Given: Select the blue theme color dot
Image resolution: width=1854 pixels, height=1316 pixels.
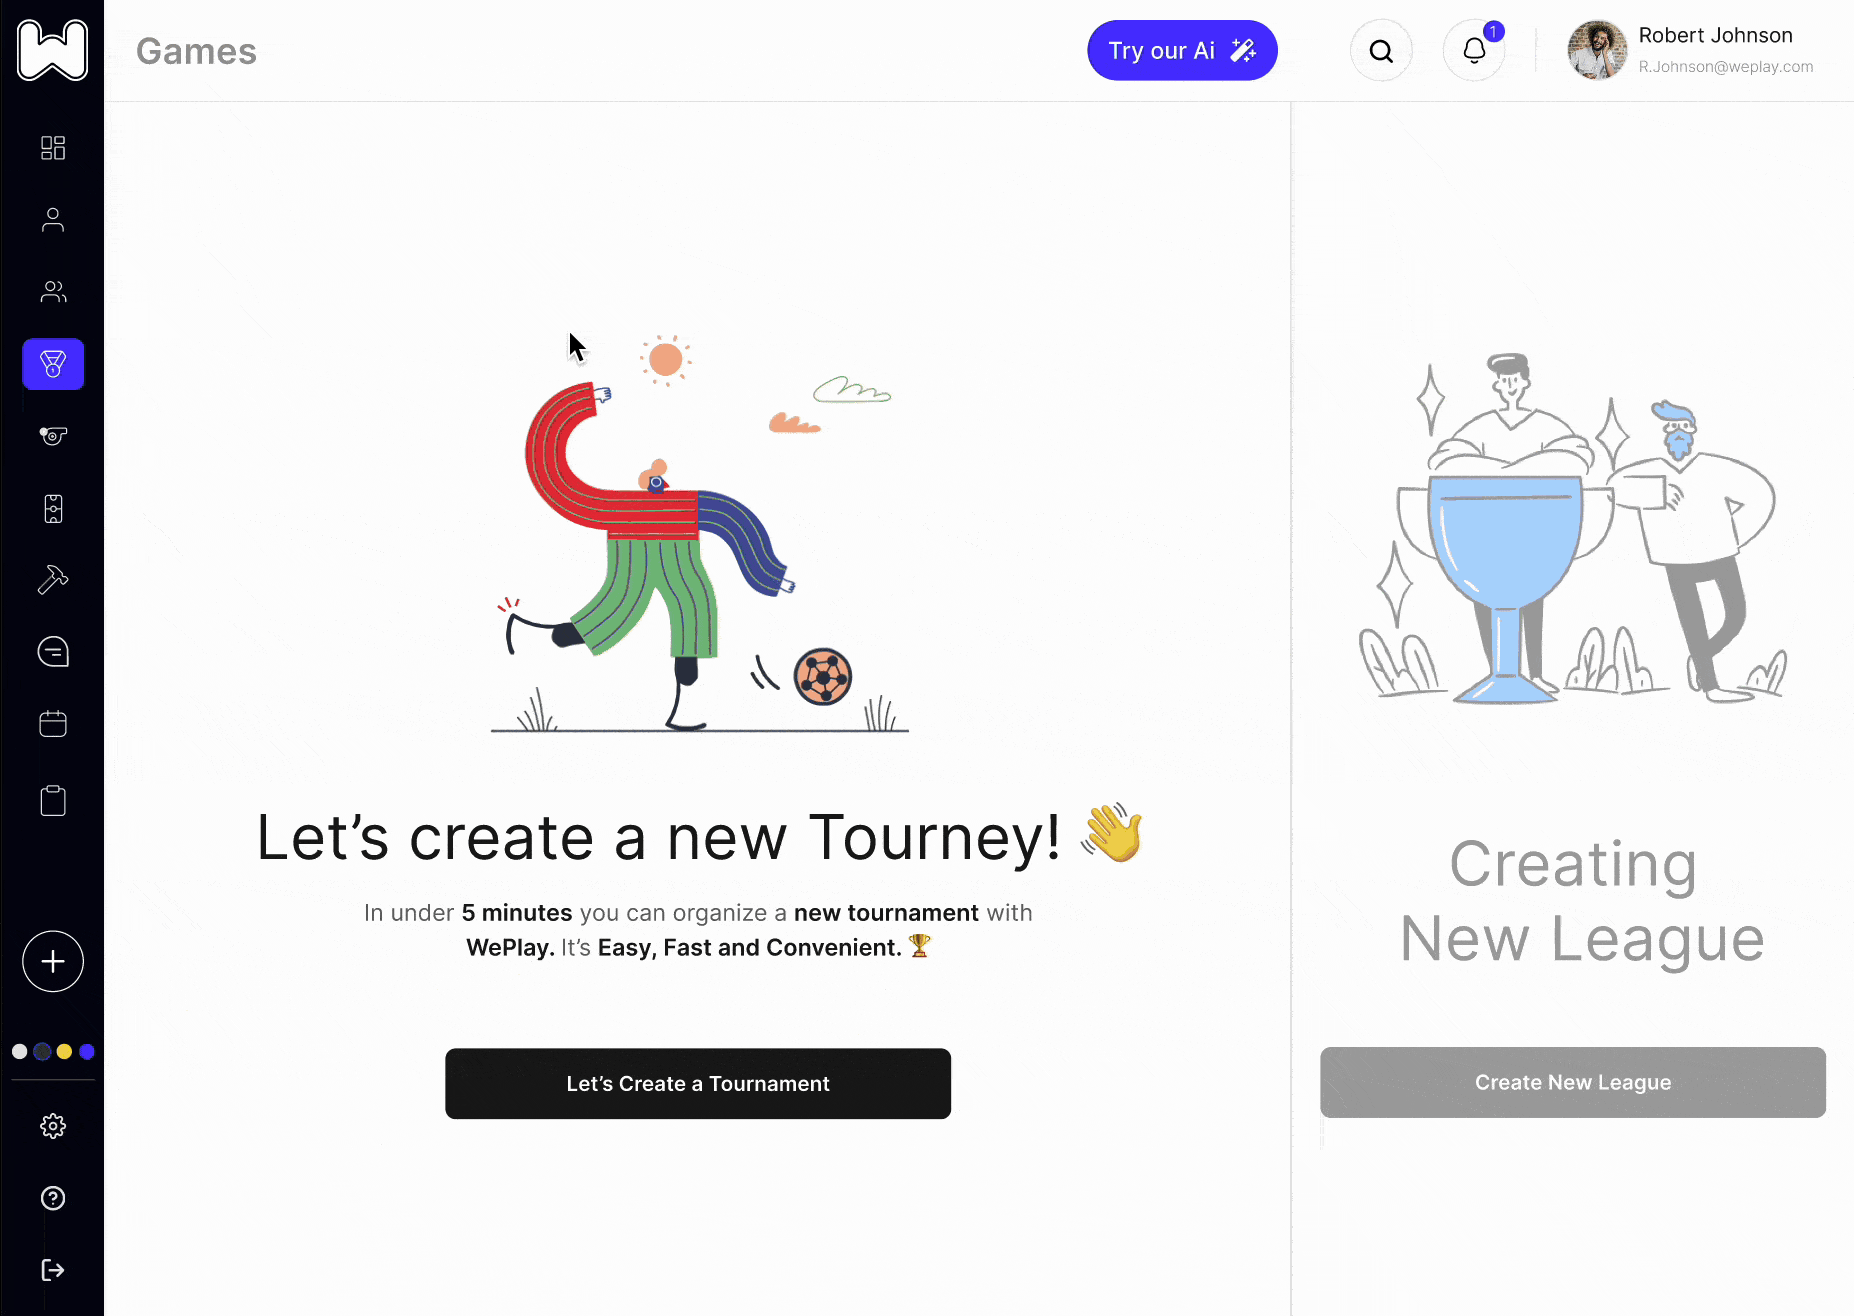Looking at the screenshot, I should 87,1051.
